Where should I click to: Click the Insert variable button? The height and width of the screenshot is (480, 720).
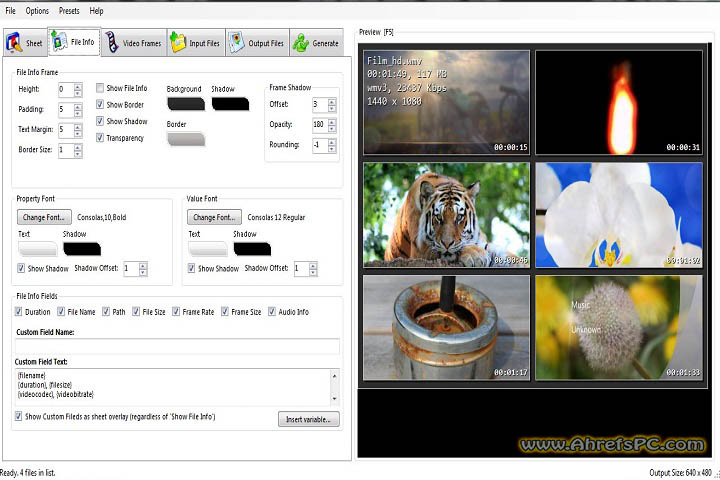(309, 419)
